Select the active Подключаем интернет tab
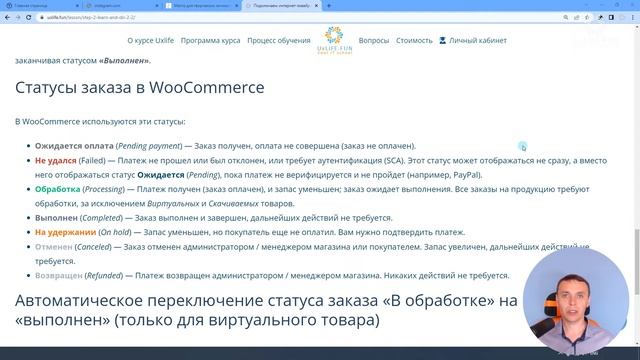 click(x=282, y=6)
